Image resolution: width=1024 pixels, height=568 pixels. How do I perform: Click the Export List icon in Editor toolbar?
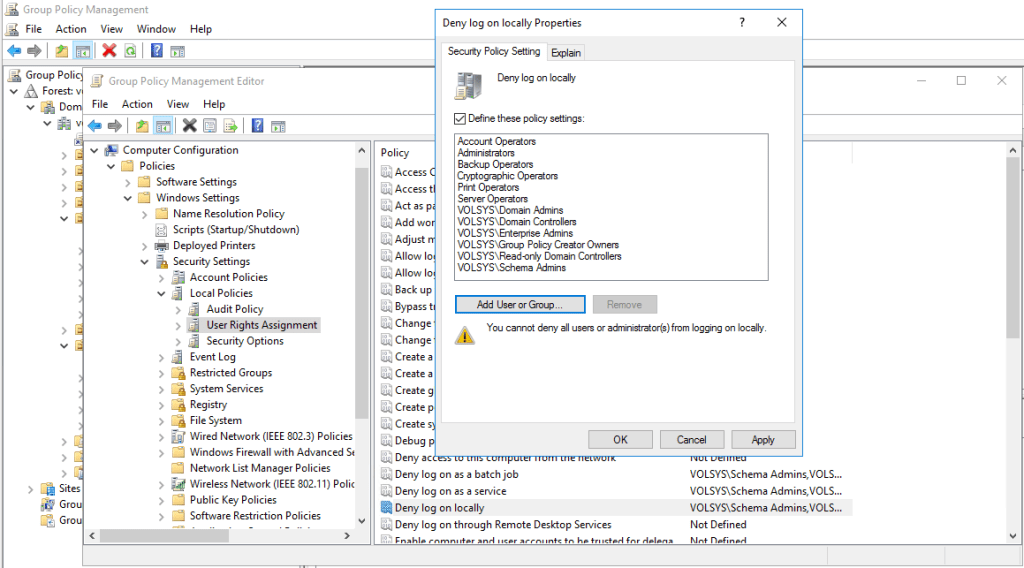click(x=230, y=125)
